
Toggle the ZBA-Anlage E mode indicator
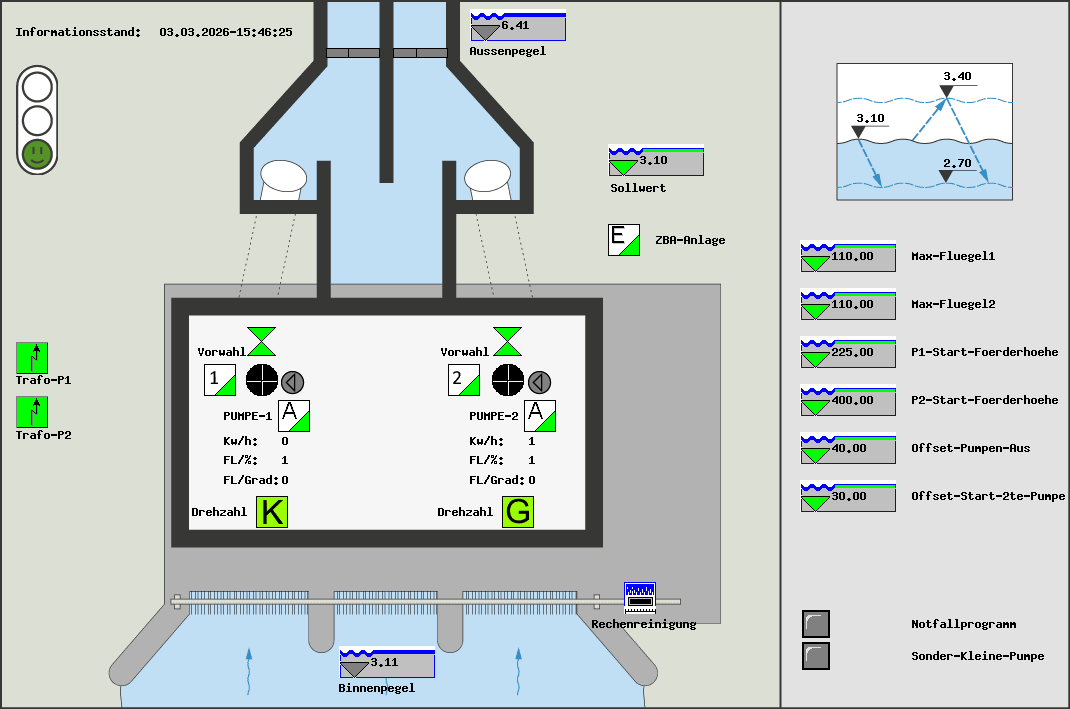point(624,240)
